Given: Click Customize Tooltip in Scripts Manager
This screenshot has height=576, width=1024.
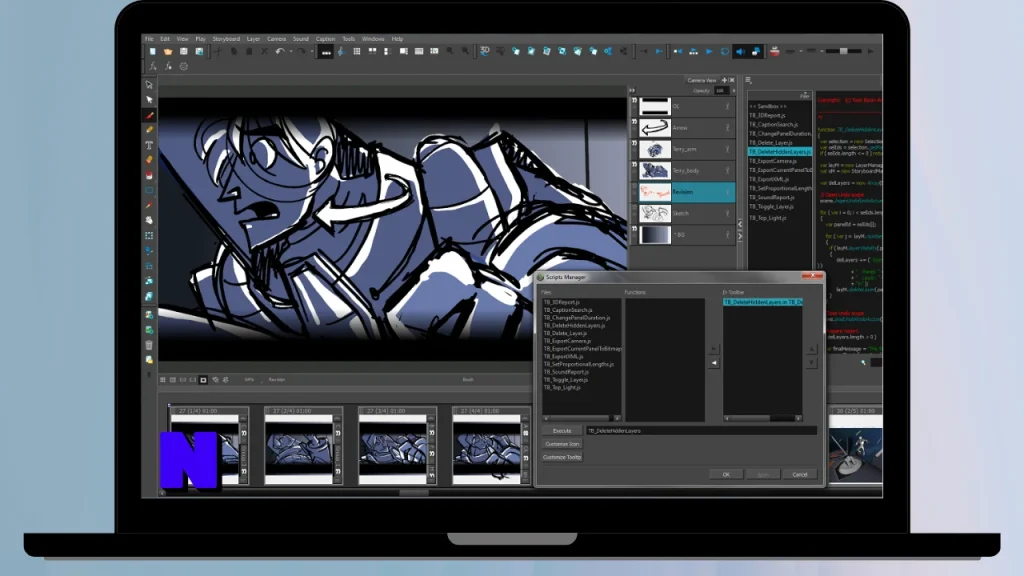Looking at the screenshot, I should click(562, 457).
